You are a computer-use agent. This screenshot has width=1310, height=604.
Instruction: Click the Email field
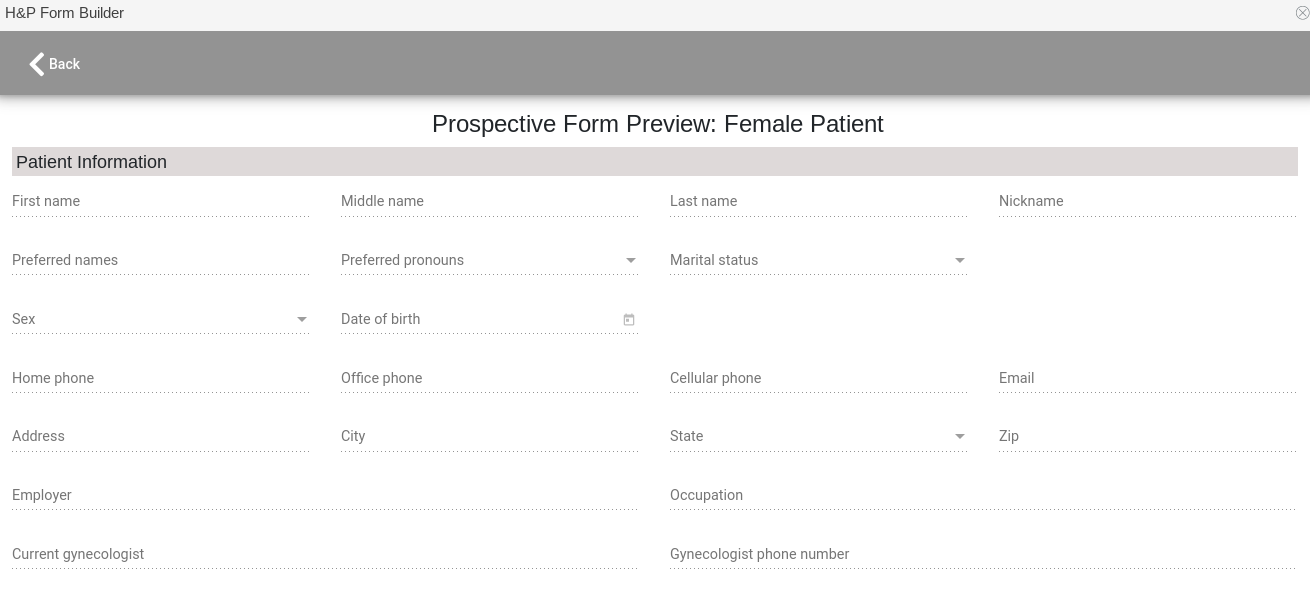[x=1147, y=379]
